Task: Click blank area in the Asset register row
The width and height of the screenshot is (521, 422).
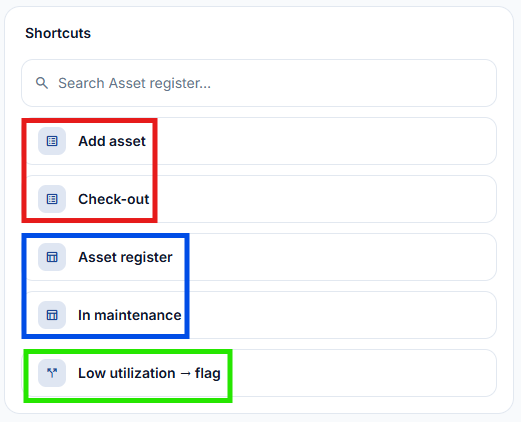Action: point(342,257)
